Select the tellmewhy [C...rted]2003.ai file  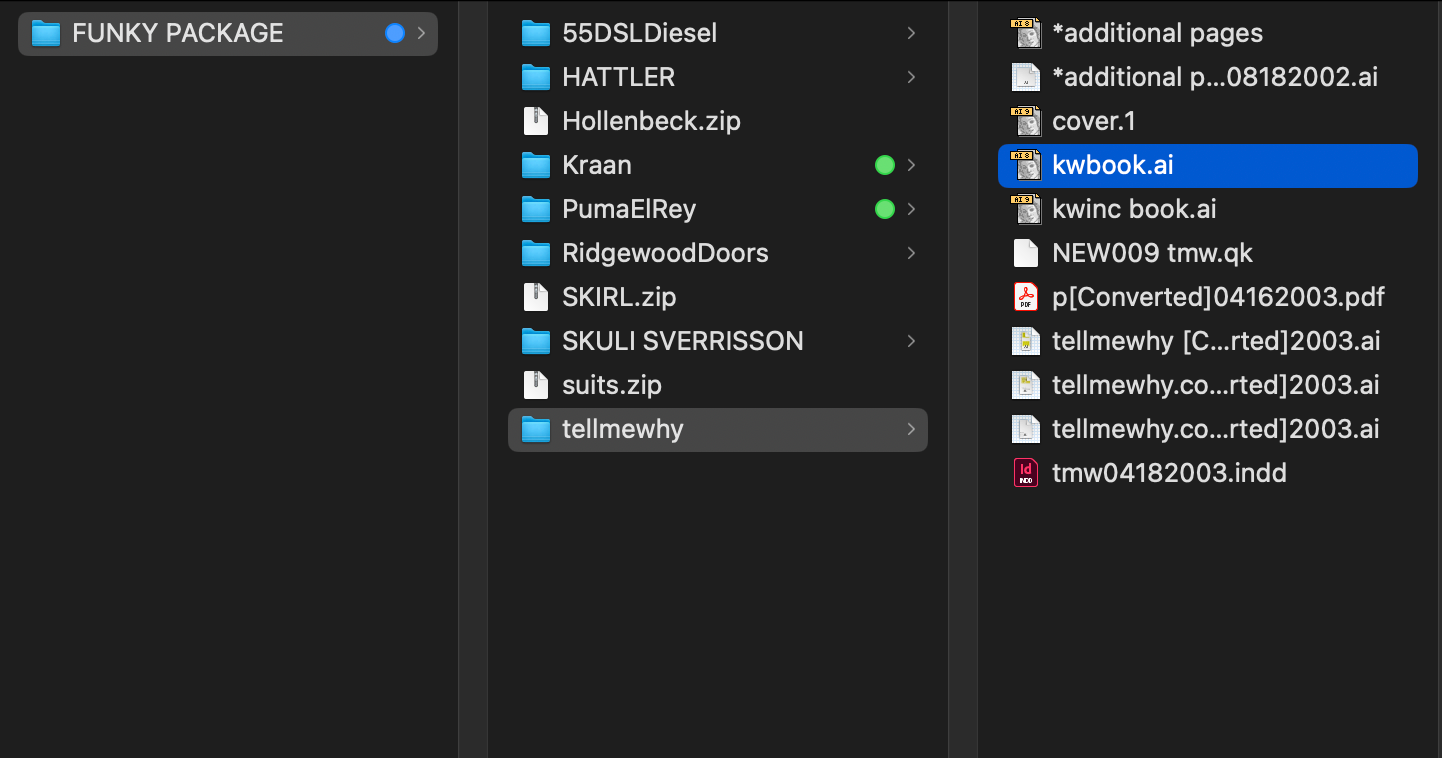pyautogui.click(x=1215, y=341)
